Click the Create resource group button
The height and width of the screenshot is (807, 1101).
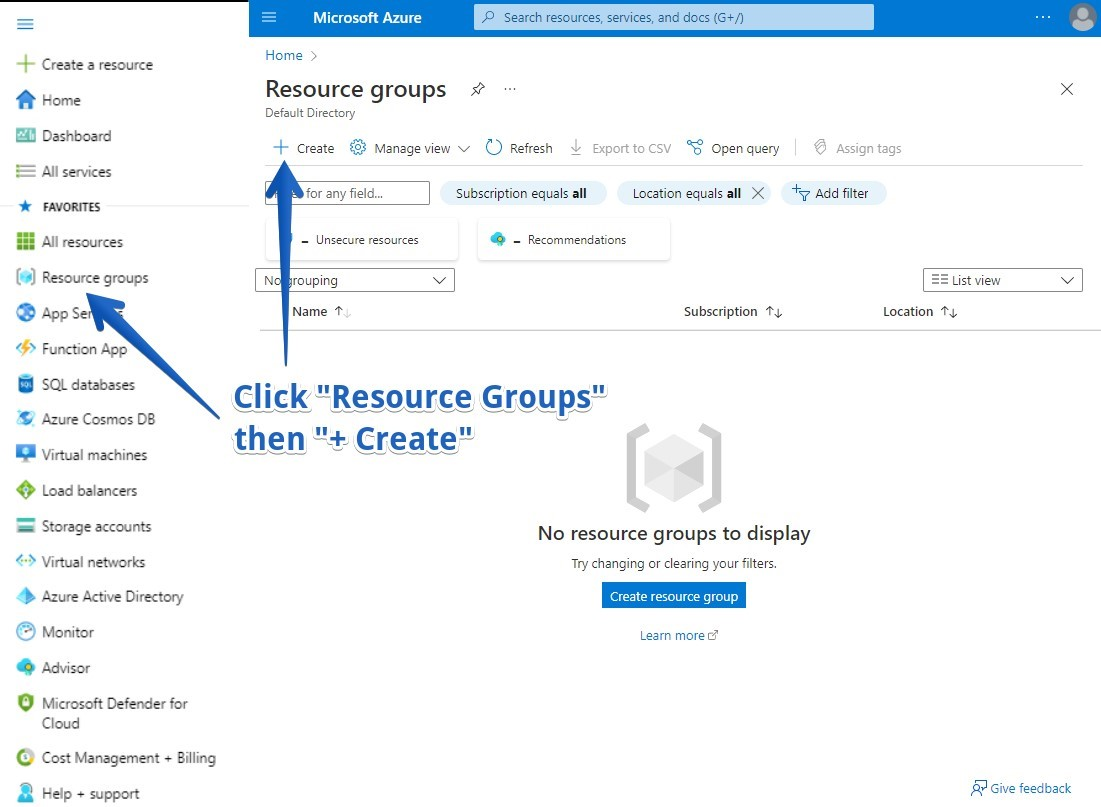click(674, 596)
